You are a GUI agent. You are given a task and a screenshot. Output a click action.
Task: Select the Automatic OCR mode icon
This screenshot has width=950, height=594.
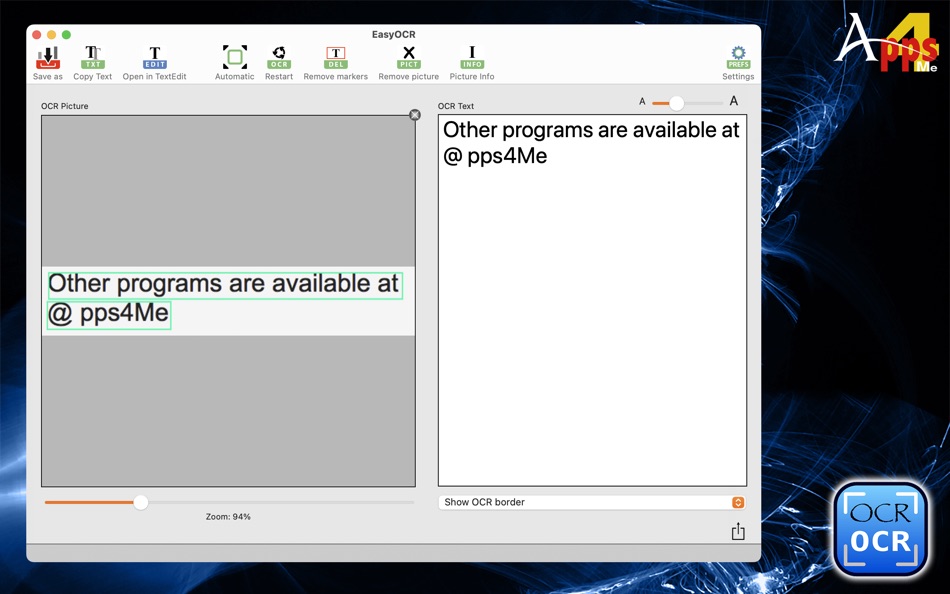[234, 58]
